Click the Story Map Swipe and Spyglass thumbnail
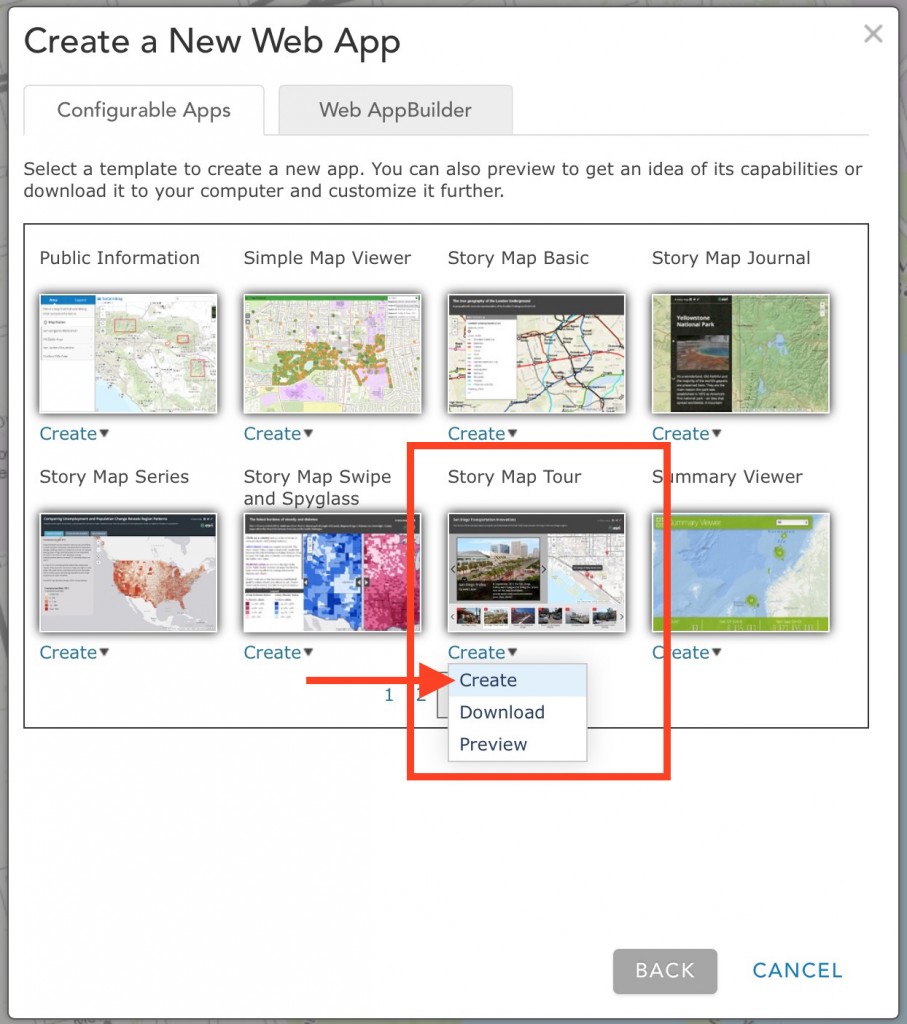 332,572
